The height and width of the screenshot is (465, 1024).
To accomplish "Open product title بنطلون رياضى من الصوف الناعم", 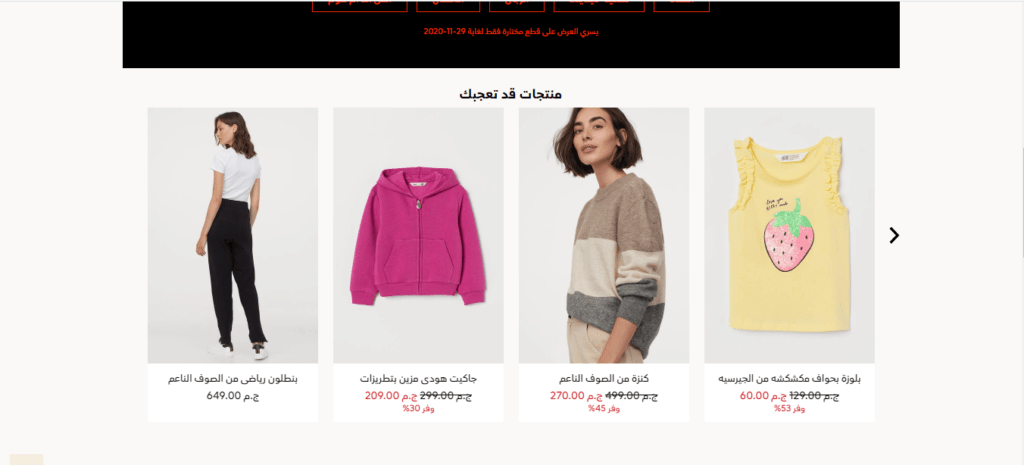I will tap(232, 379).
